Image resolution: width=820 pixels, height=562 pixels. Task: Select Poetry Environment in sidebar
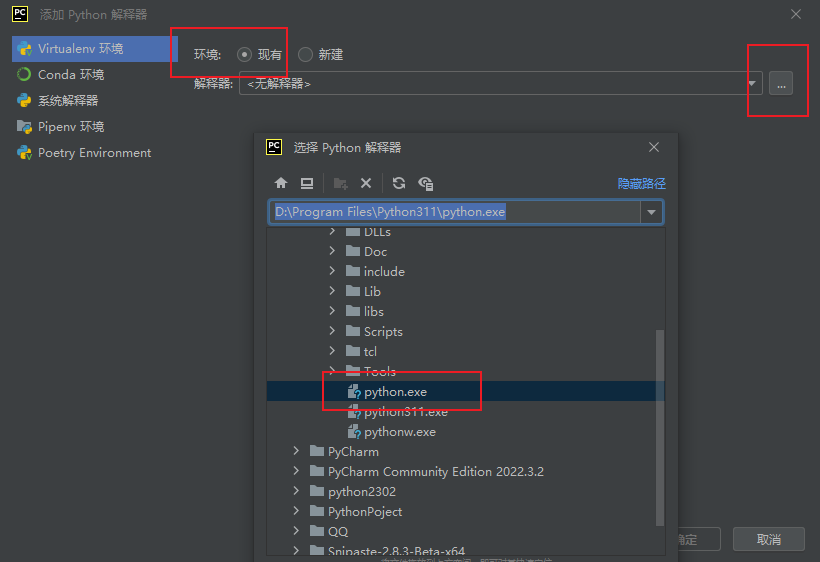click(95, 153)
